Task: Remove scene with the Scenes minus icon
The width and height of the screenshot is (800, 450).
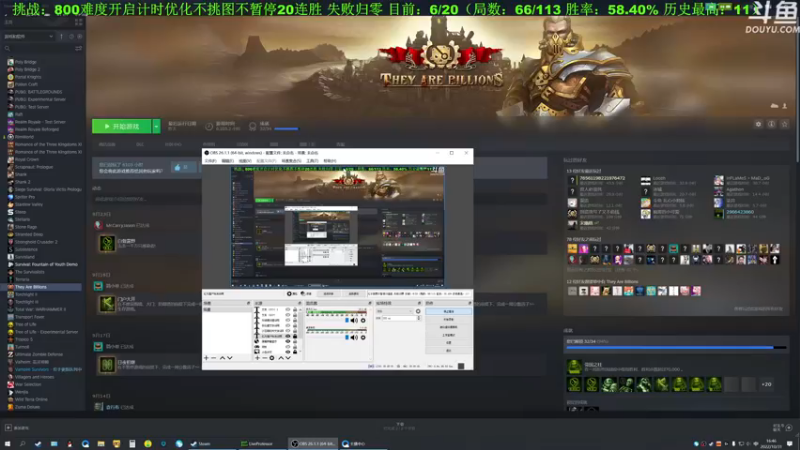Action: [x=213, y=358]
